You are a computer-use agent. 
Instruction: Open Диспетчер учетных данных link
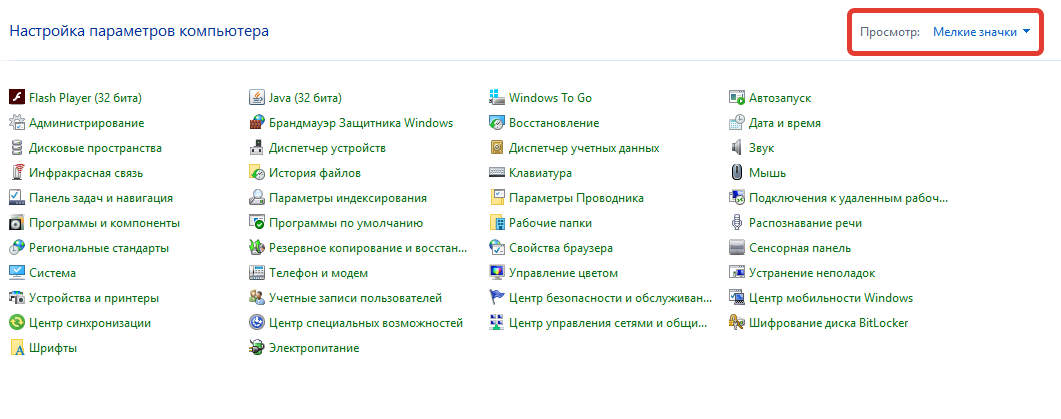[x=584, y=148]
